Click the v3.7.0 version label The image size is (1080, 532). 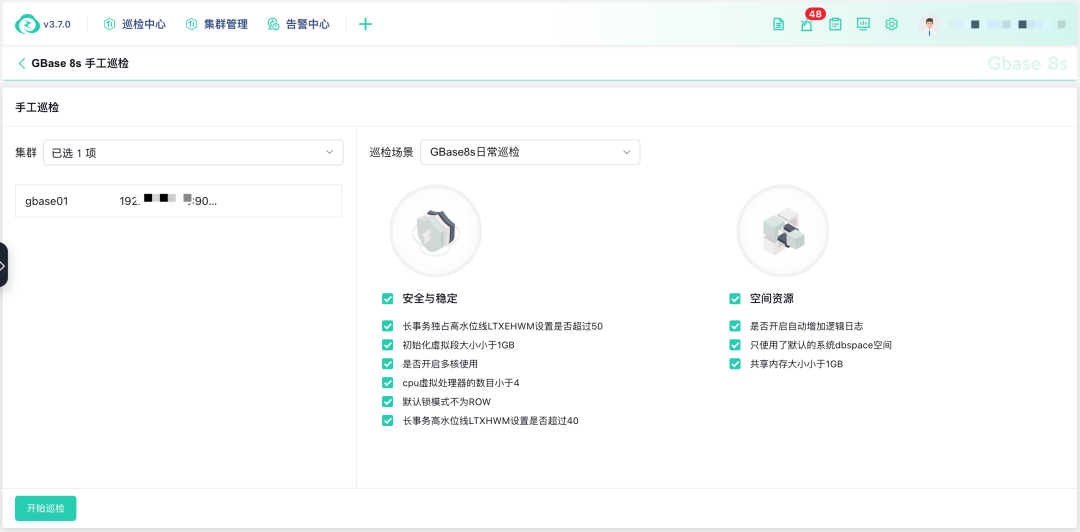point(56,24)
